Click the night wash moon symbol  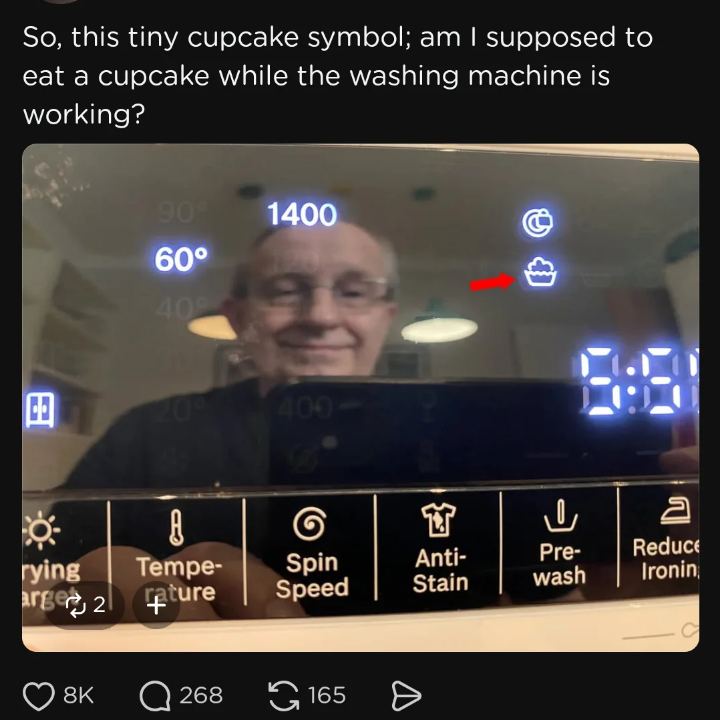click(x=537, y=223)
